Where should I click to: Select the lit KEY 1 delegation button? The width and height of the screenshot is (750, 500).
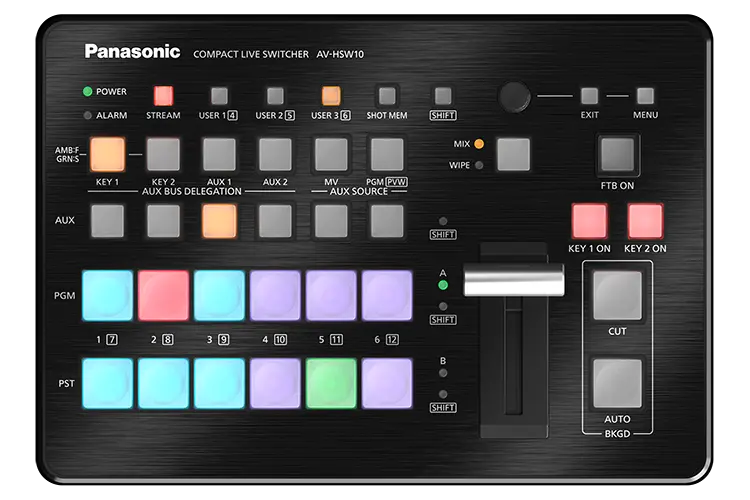[x=108, y=154]
